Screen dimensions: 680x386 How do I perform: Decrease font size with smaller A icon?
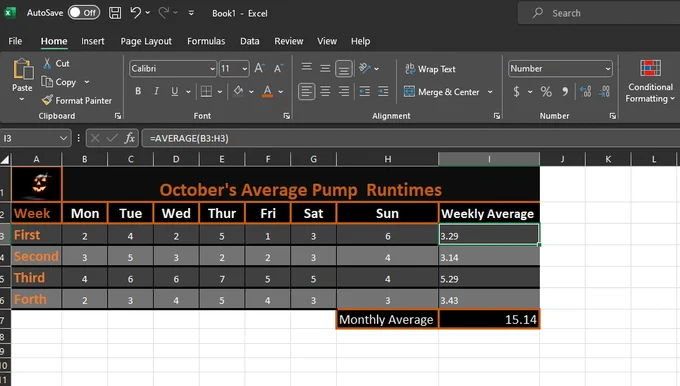(x=278, y=69)
